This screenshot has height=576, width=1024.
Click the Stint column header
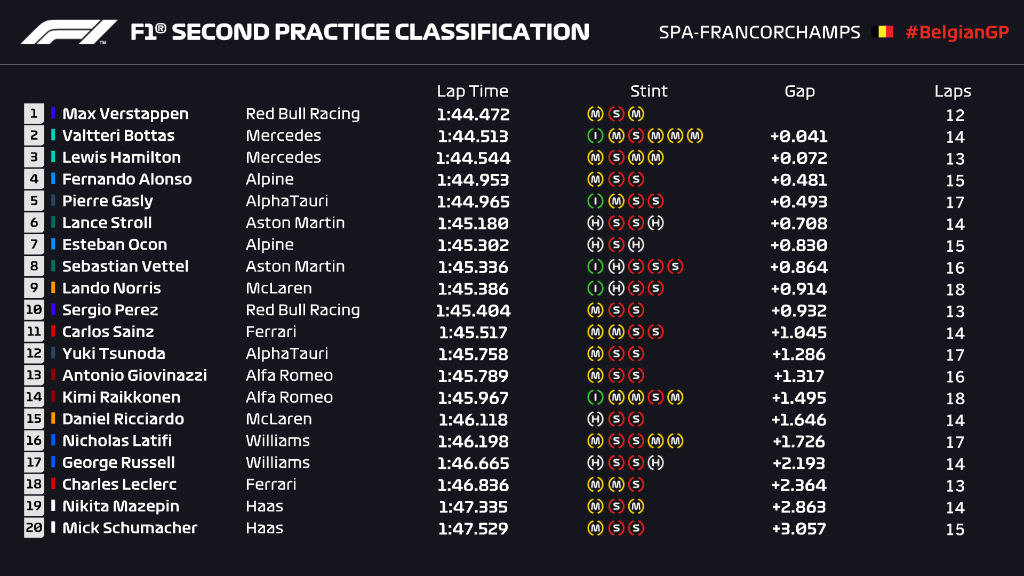pyautogui.click(x=649, y=91)
